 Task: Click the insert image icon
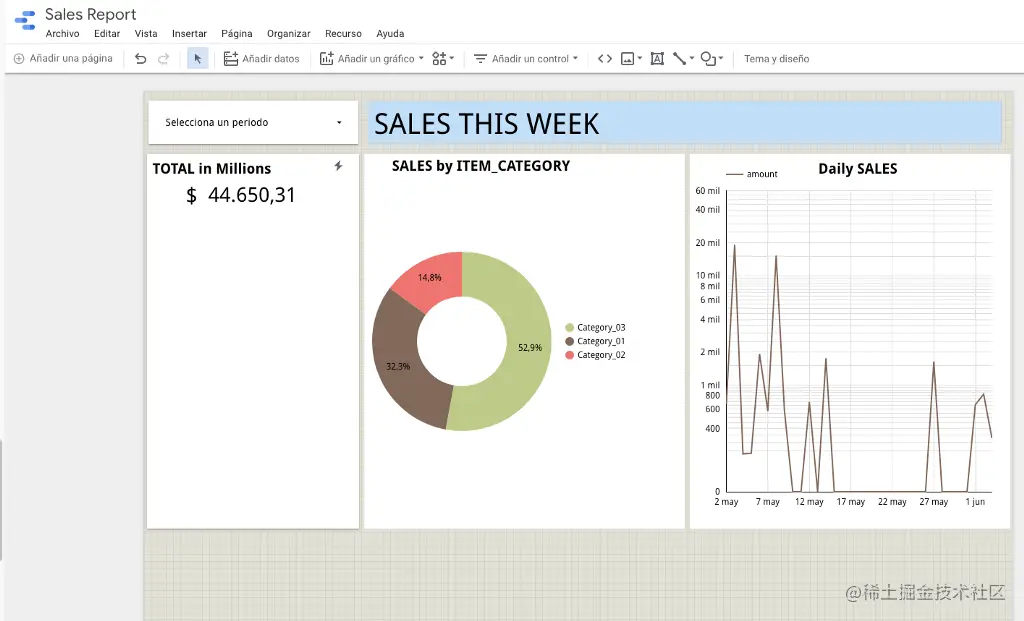pos(627,59)
